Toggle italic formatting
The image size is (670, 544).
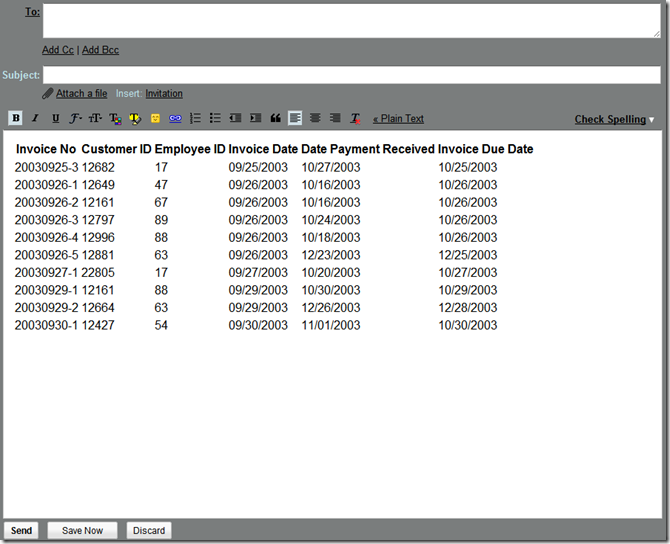click(x=35, y=118)
